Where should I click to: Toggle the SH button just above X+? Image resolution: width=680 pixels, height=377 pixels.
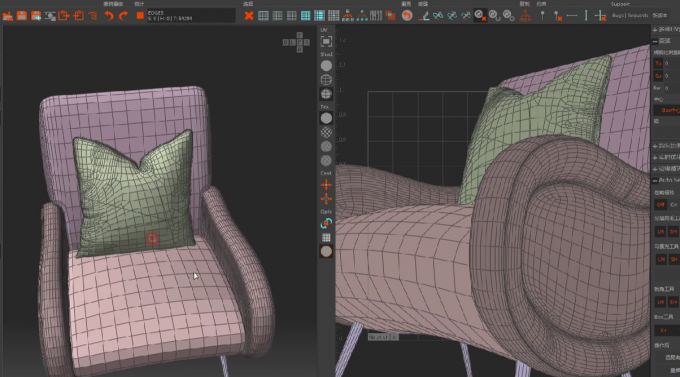[673, 302]
